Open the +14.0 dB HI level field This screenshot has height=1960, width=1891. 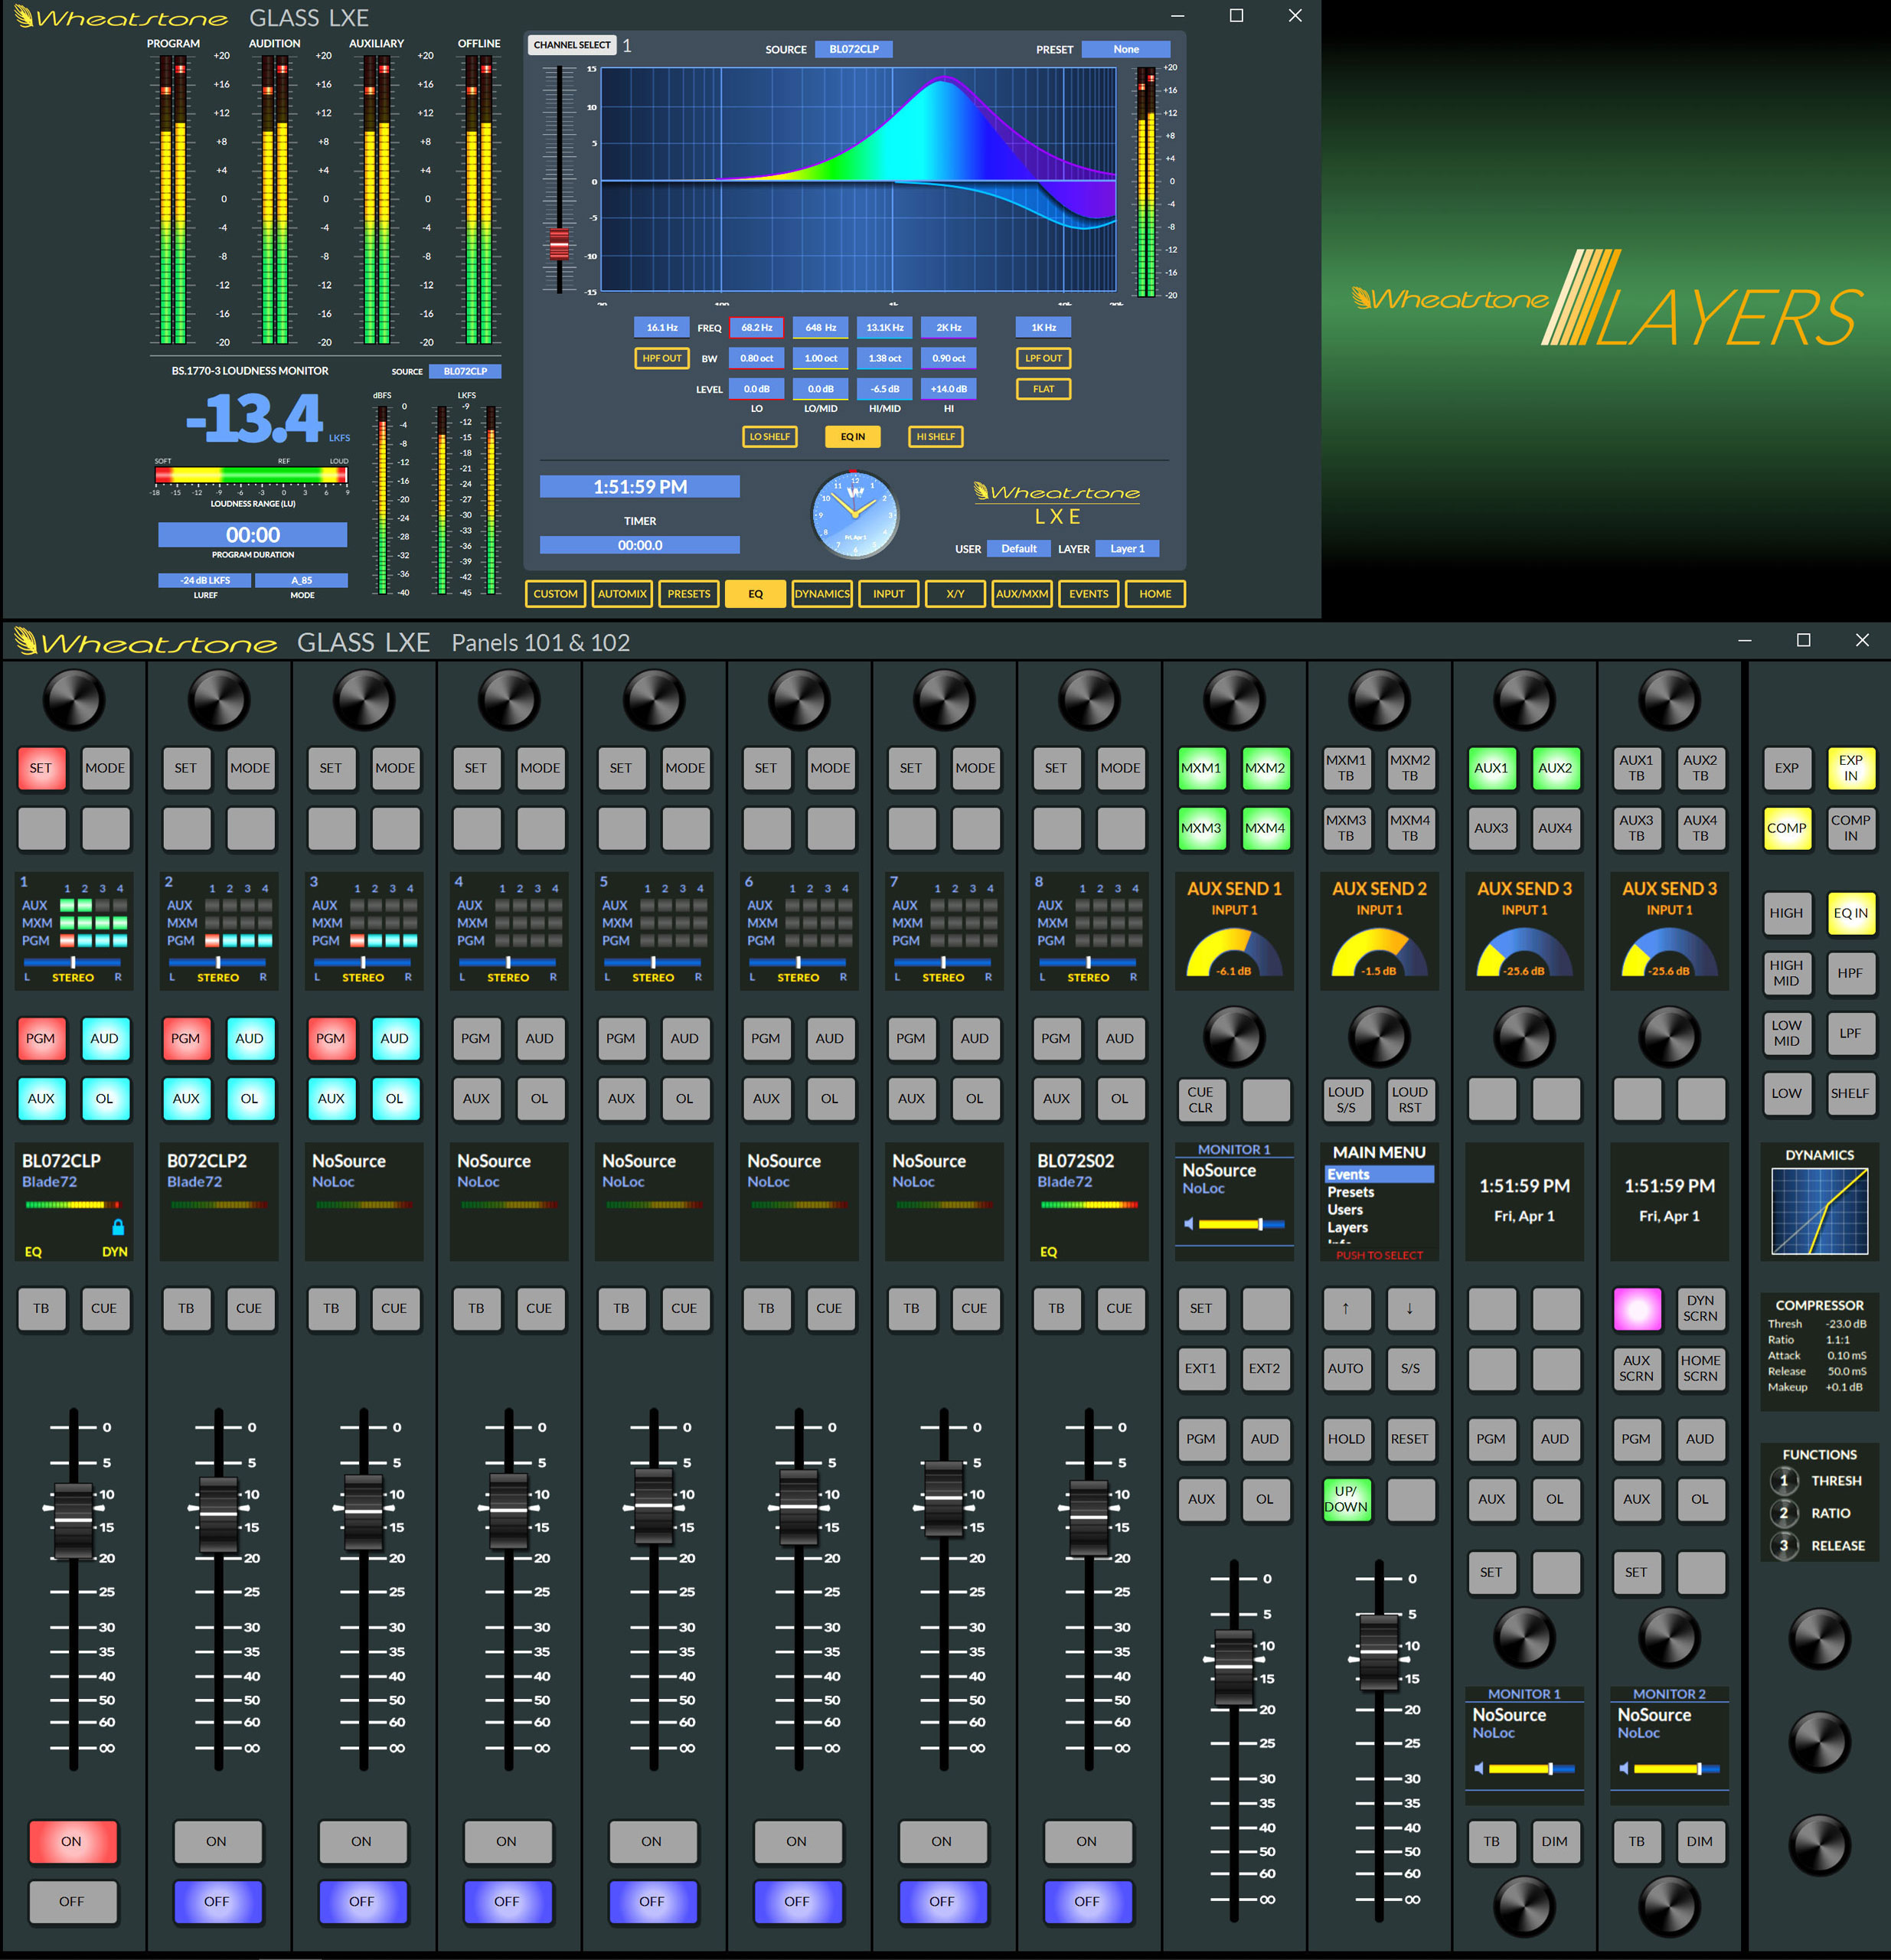949,389
